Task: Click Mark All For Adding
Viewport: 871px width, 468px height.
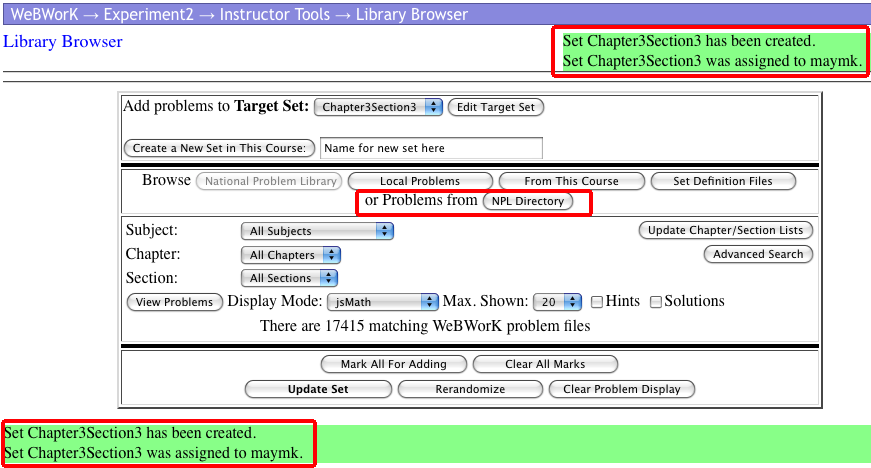Action: coord(394,364)
